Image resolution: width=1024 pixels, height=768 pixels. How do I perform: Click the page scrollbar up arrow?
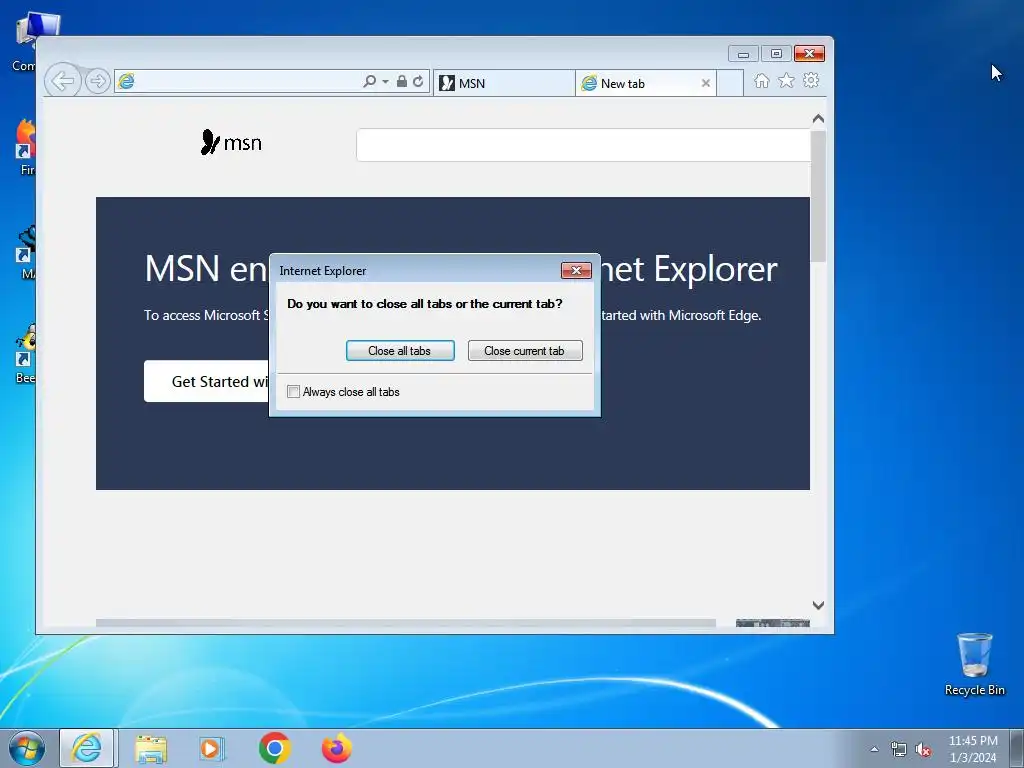pyautogui.click(x=818, y=119)
